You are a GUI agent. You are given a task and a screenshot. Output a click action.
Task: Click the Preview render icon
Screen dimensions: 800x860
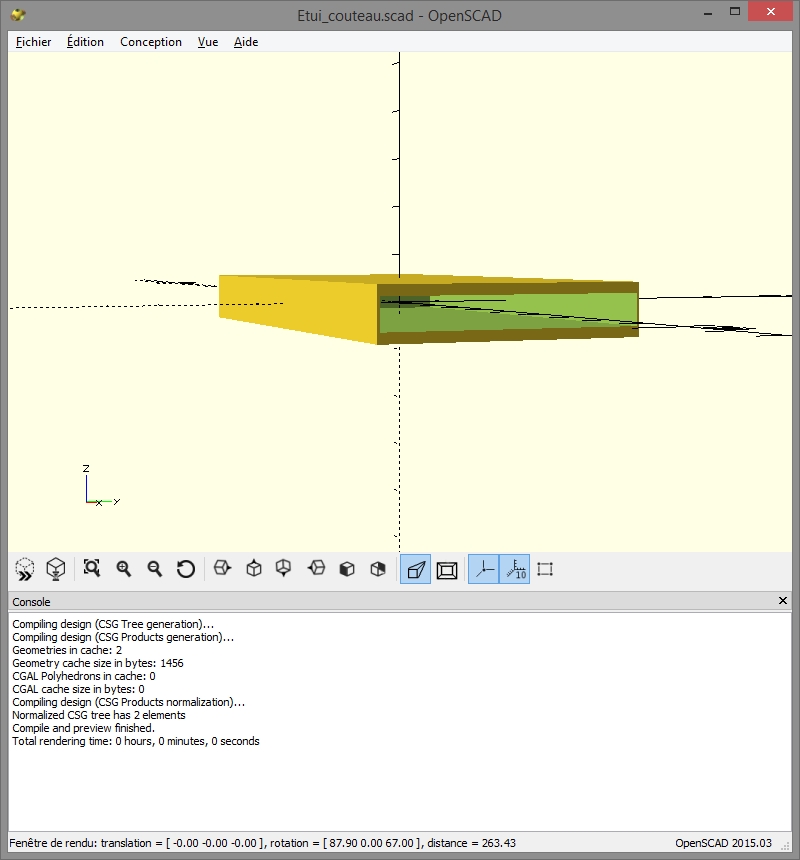[x=25, y=569]
